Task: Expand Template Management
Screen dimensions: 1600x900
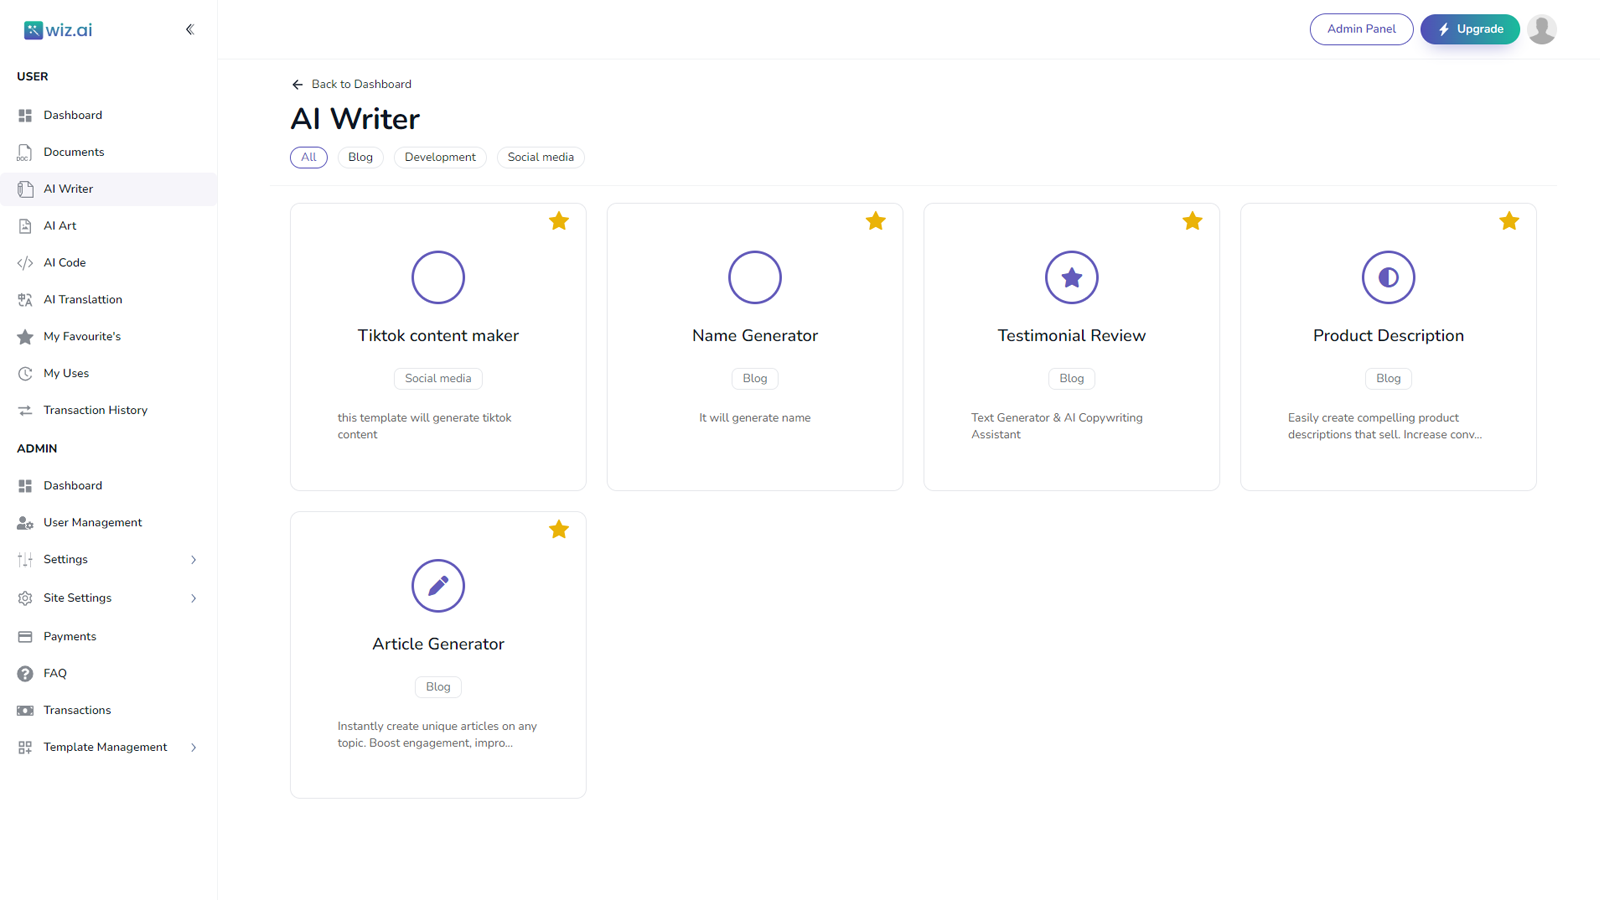Action: [x=105, y=746]
